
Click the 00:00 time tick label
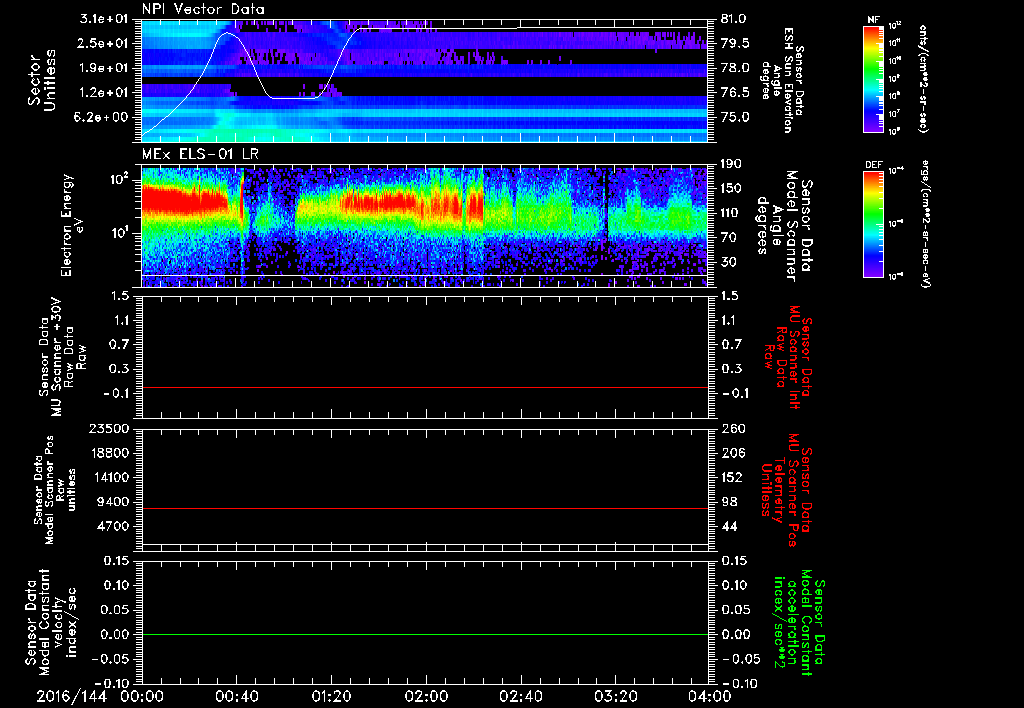pyautogui.click(x=142, y=696)
